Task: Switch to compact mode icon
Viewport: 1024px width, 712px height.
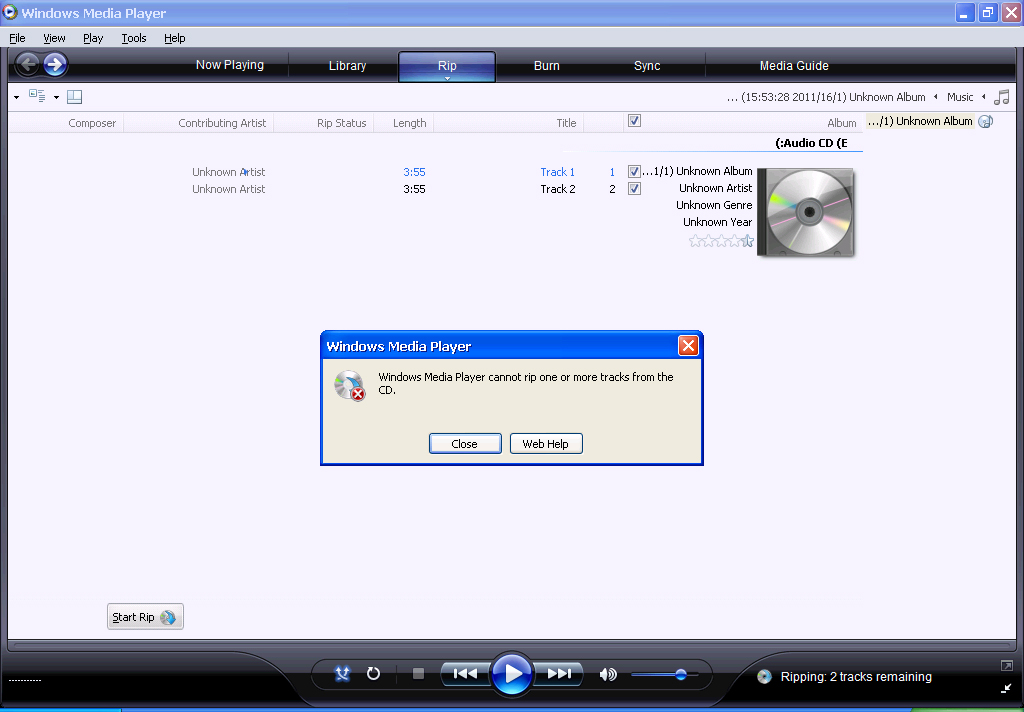Action: pos(1006,688)
